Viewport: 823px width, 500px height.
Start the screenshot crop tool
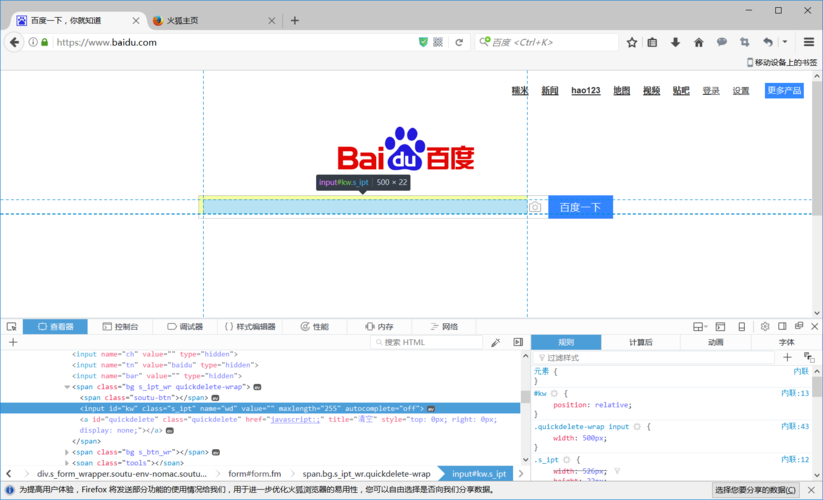(x=745, y=42)
